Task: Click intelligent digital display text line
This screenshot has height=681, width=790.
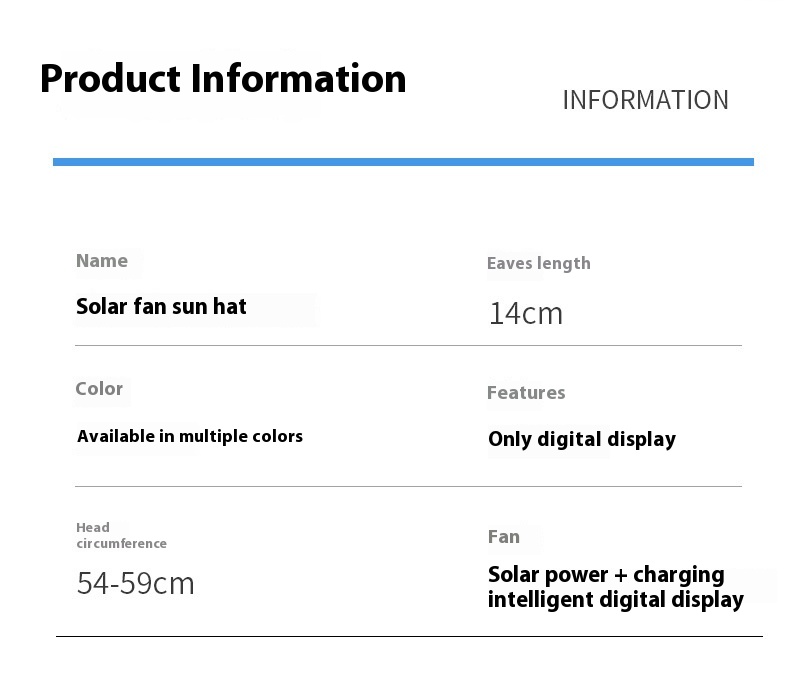Action: (616, 600)
